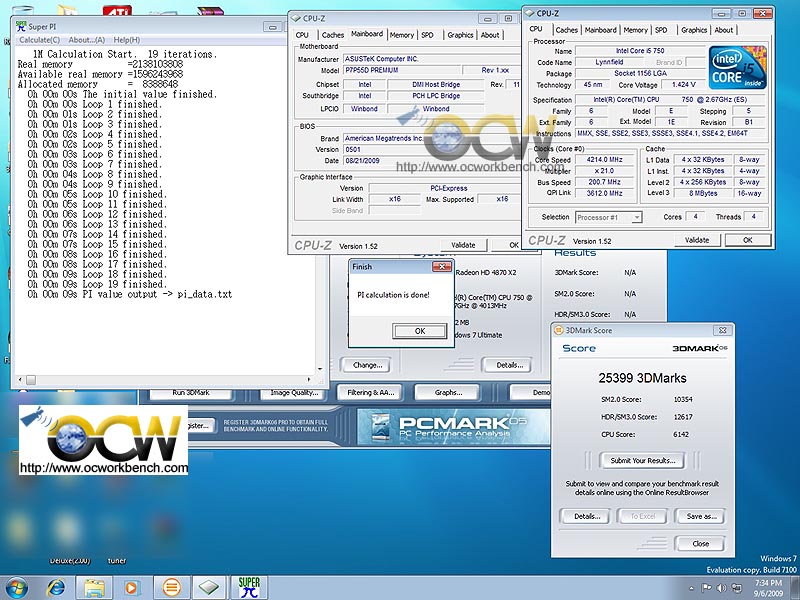This screenshot has height=600, width=800.
Task: Click the chip icon in the front CPU-Z window title bar
Action: [529, 13]
